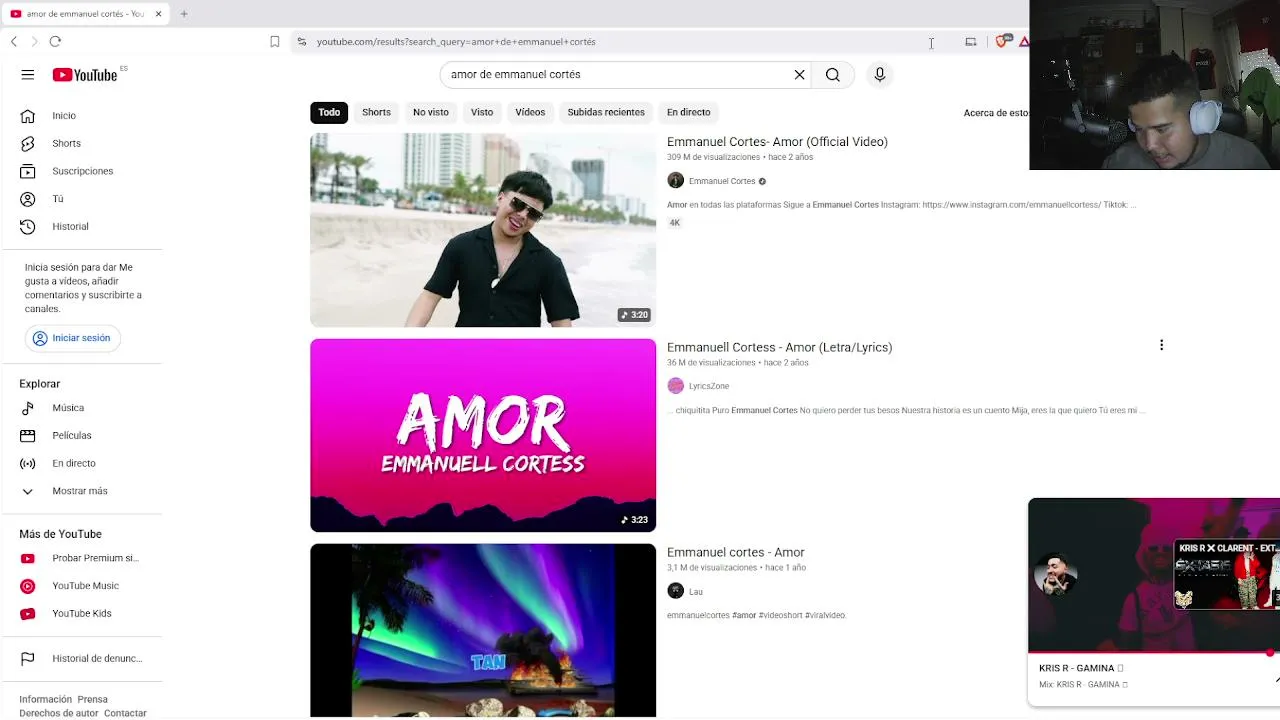1280x720 pixels.
Task: Select the 'Subidas recientes' filter chip
Action: coord(606,112)
